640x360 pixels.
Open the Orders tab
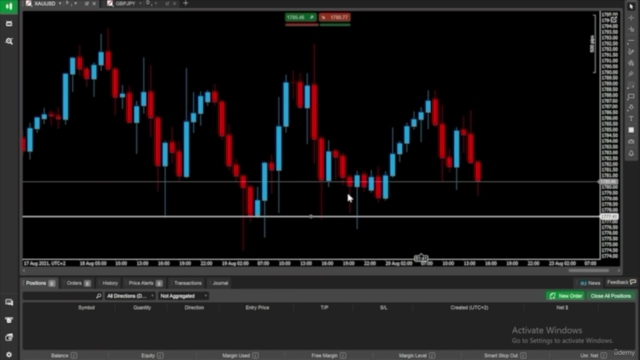pyautogui.click(x=78, y=283)
